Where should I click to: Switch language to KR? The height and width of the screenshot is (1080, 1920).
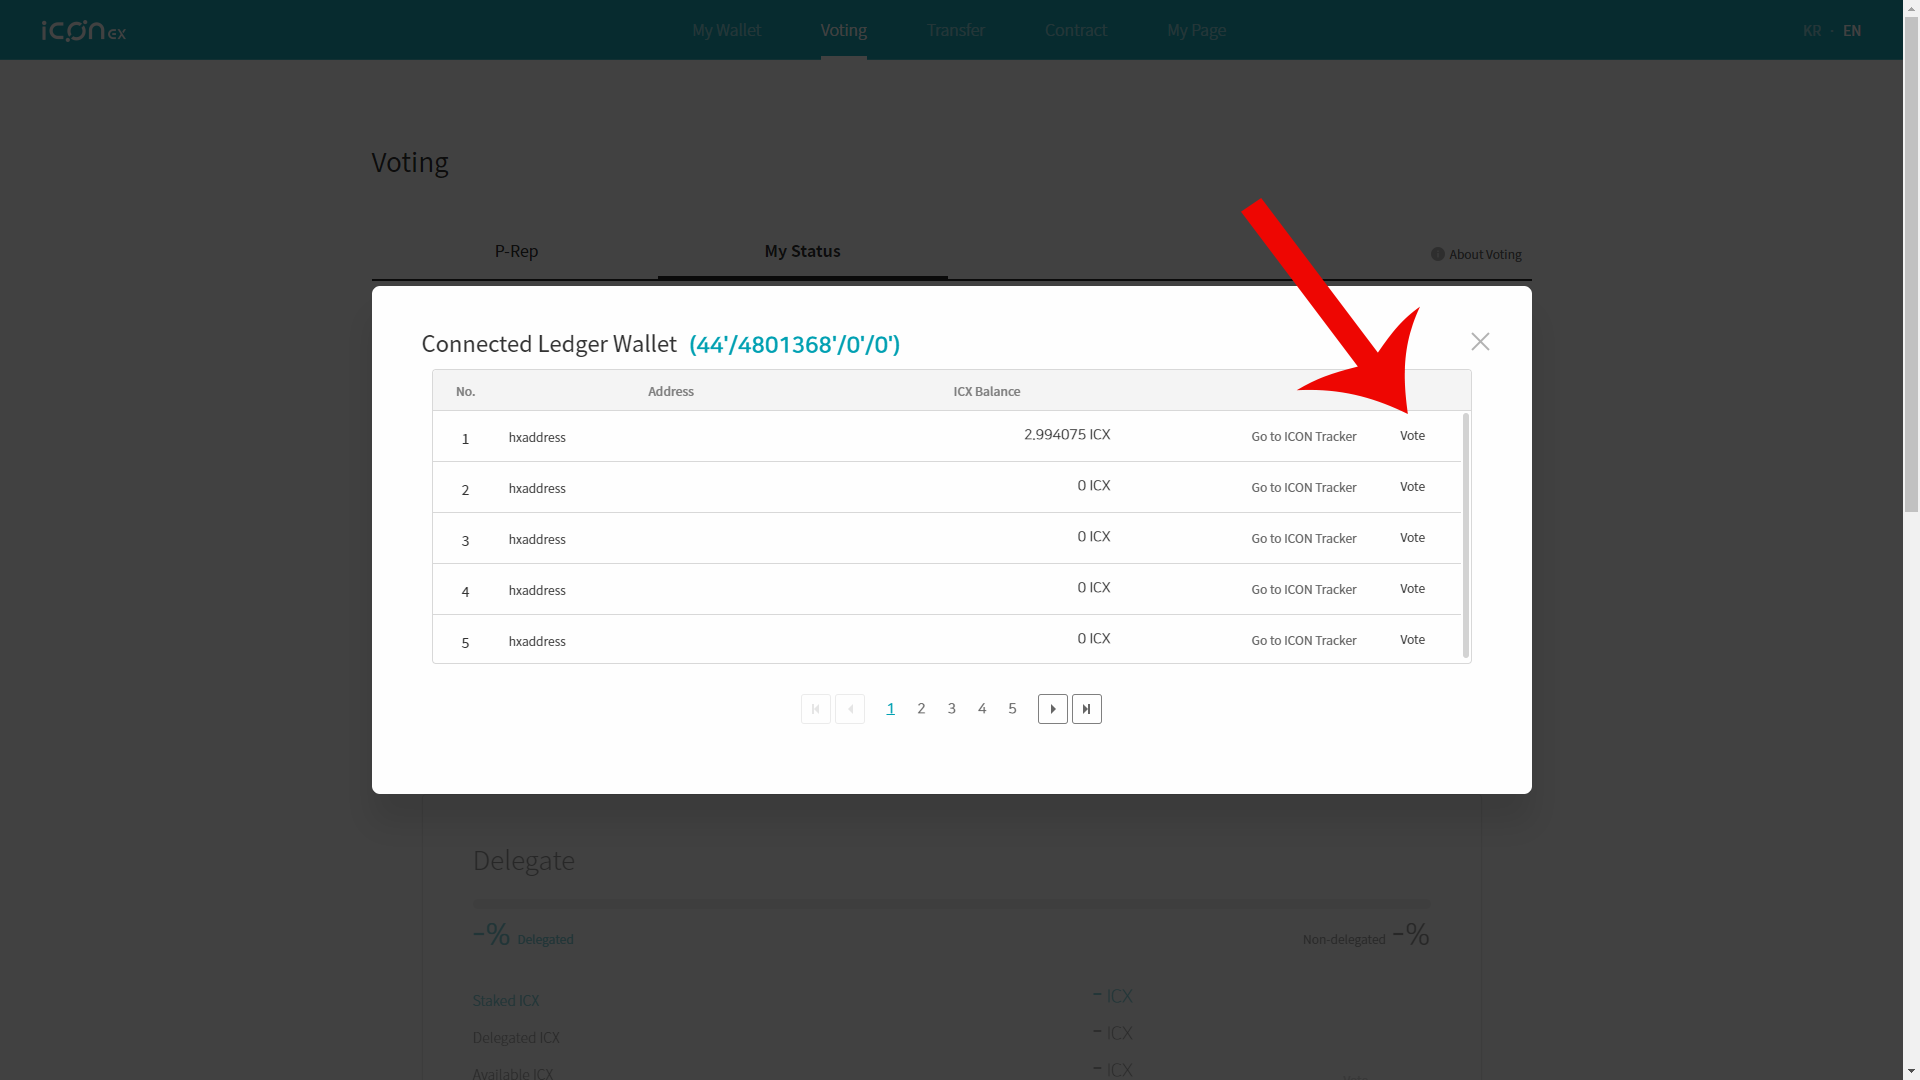(x=1811, y=31)
